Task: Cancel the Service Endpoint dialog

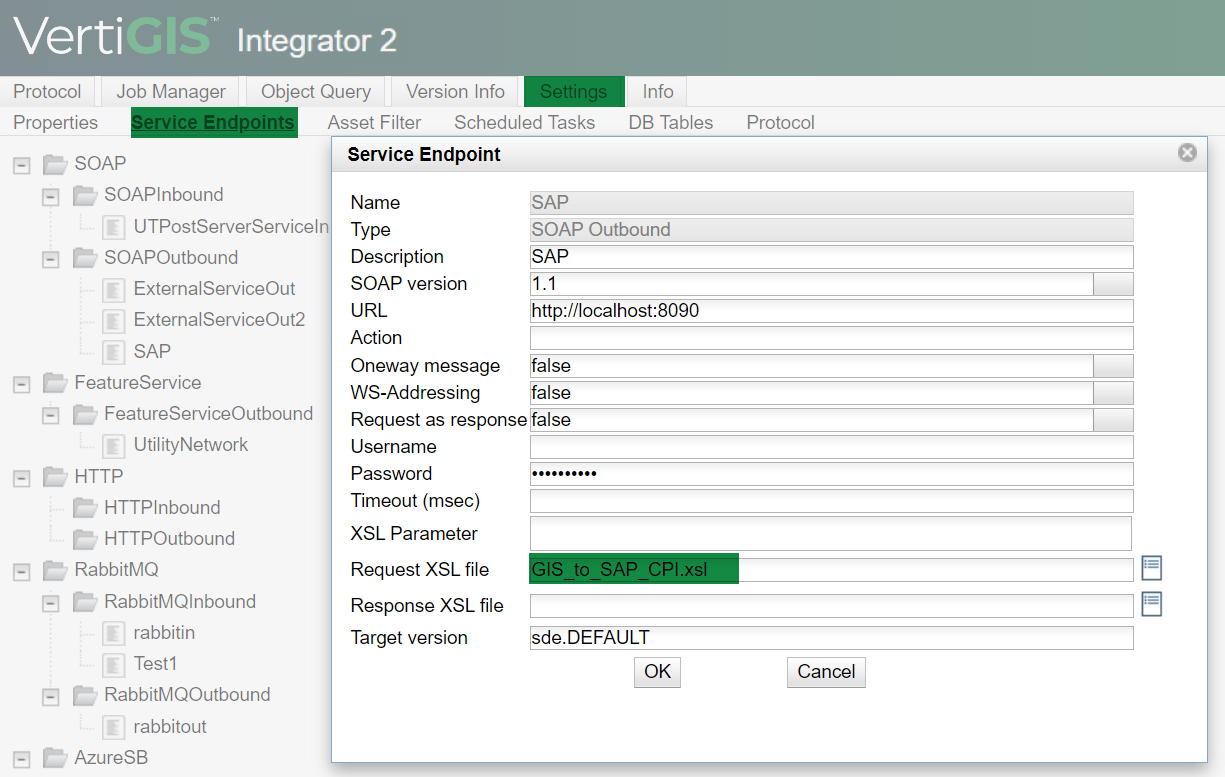Action: pos(826,672)
